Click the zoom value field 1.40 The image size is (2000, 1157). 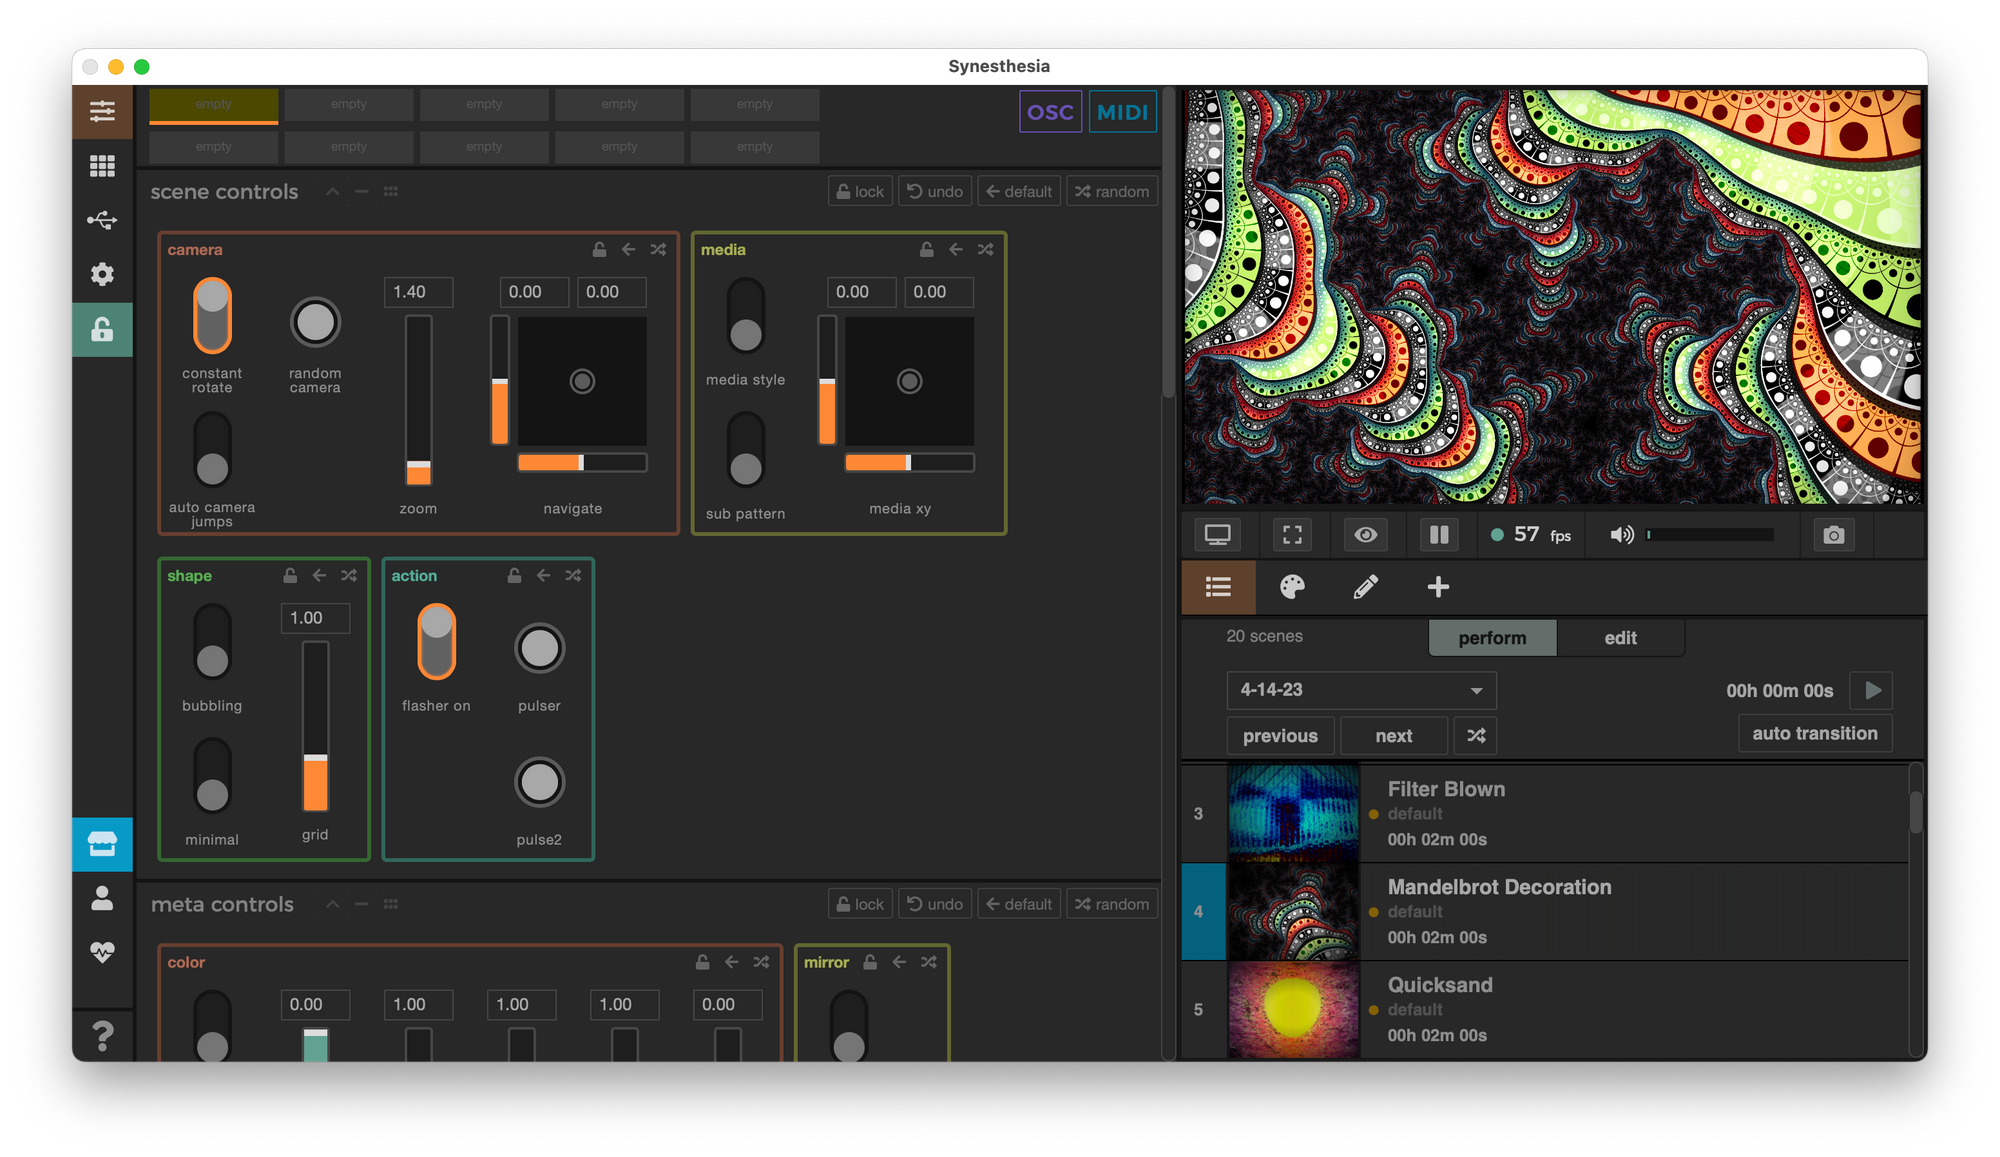pyautogui.click(x=418, y=292)
